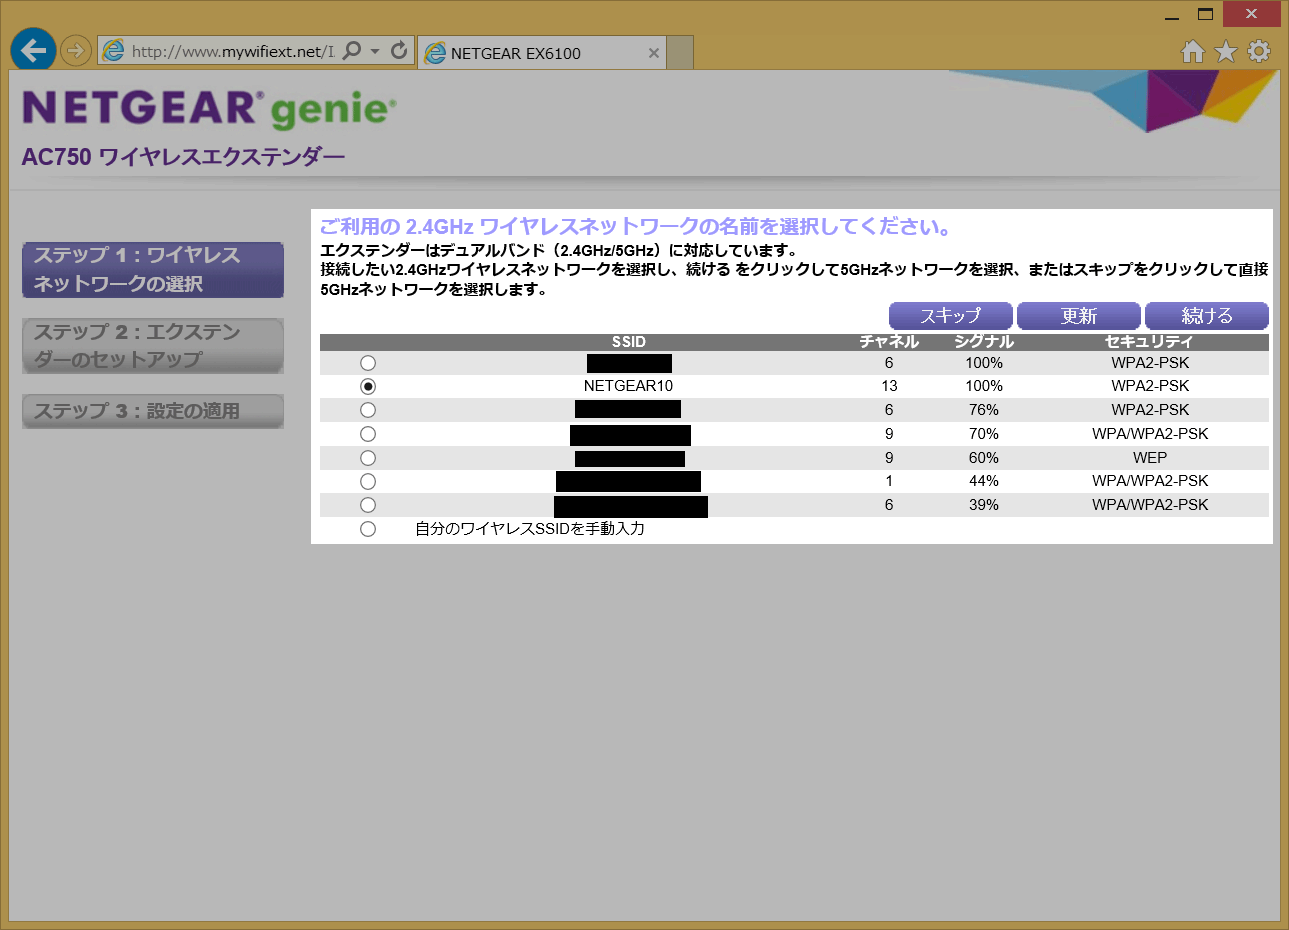Open the browser home icon
Screen dimensions: 1289x930
click(1192, 51)
